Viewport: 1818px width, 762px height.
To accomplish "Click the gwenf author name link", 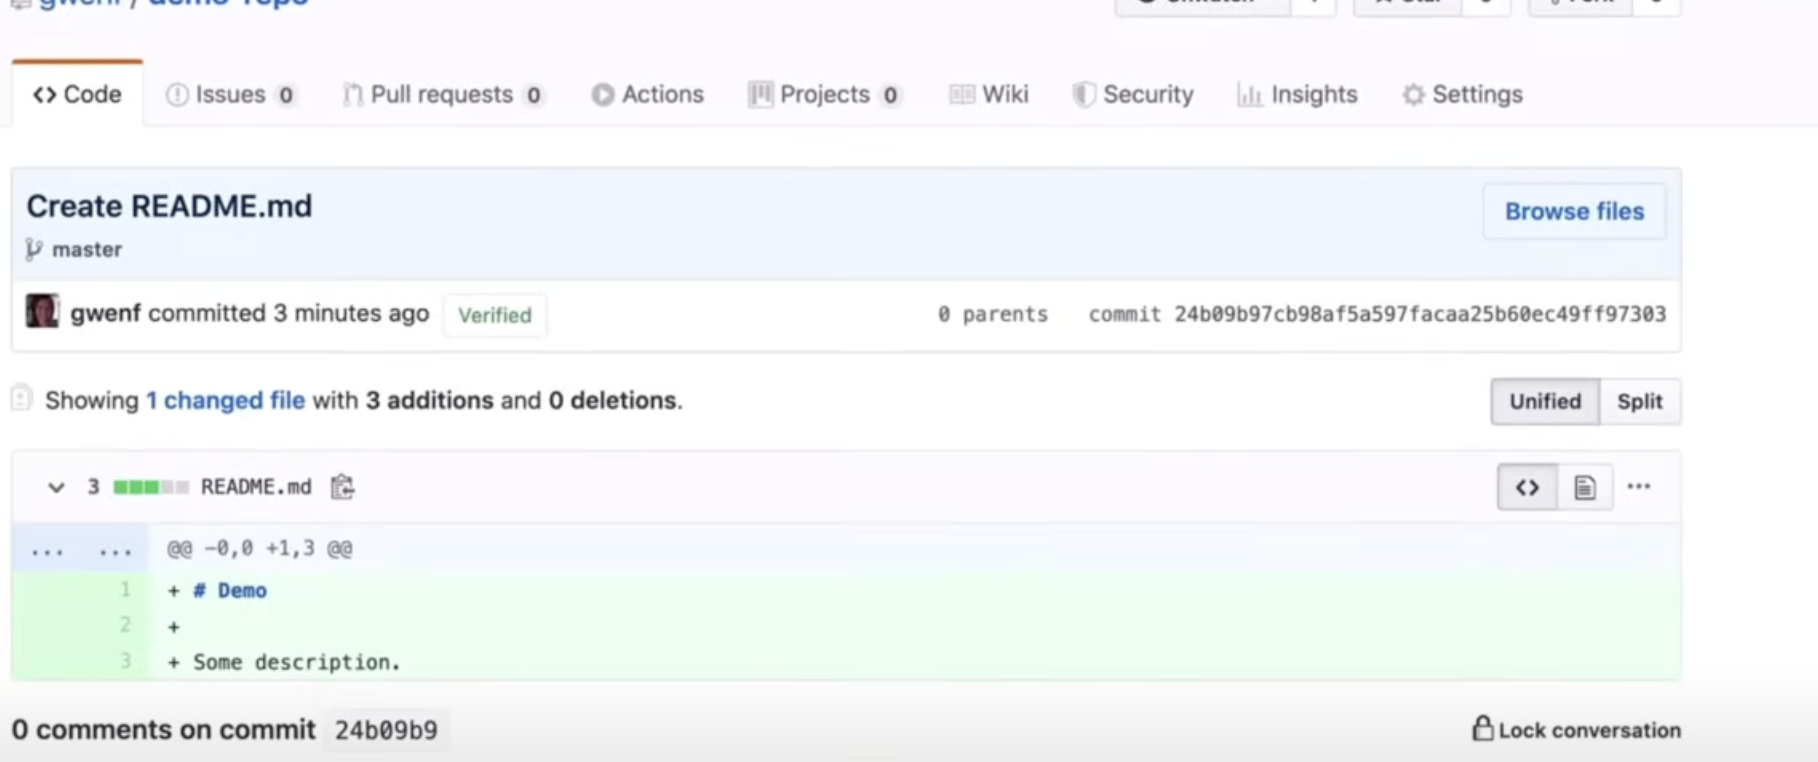I will click(105, 313).
